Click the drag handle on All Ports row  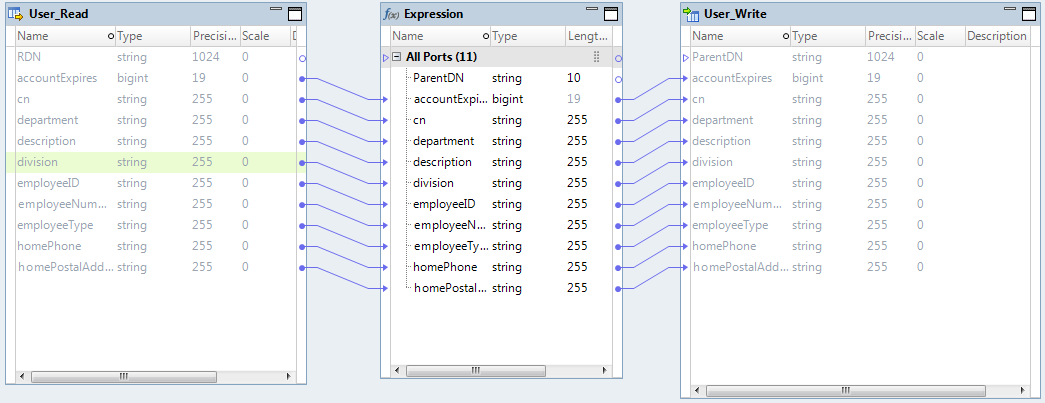pyautogui.click(x=597, y=57)
